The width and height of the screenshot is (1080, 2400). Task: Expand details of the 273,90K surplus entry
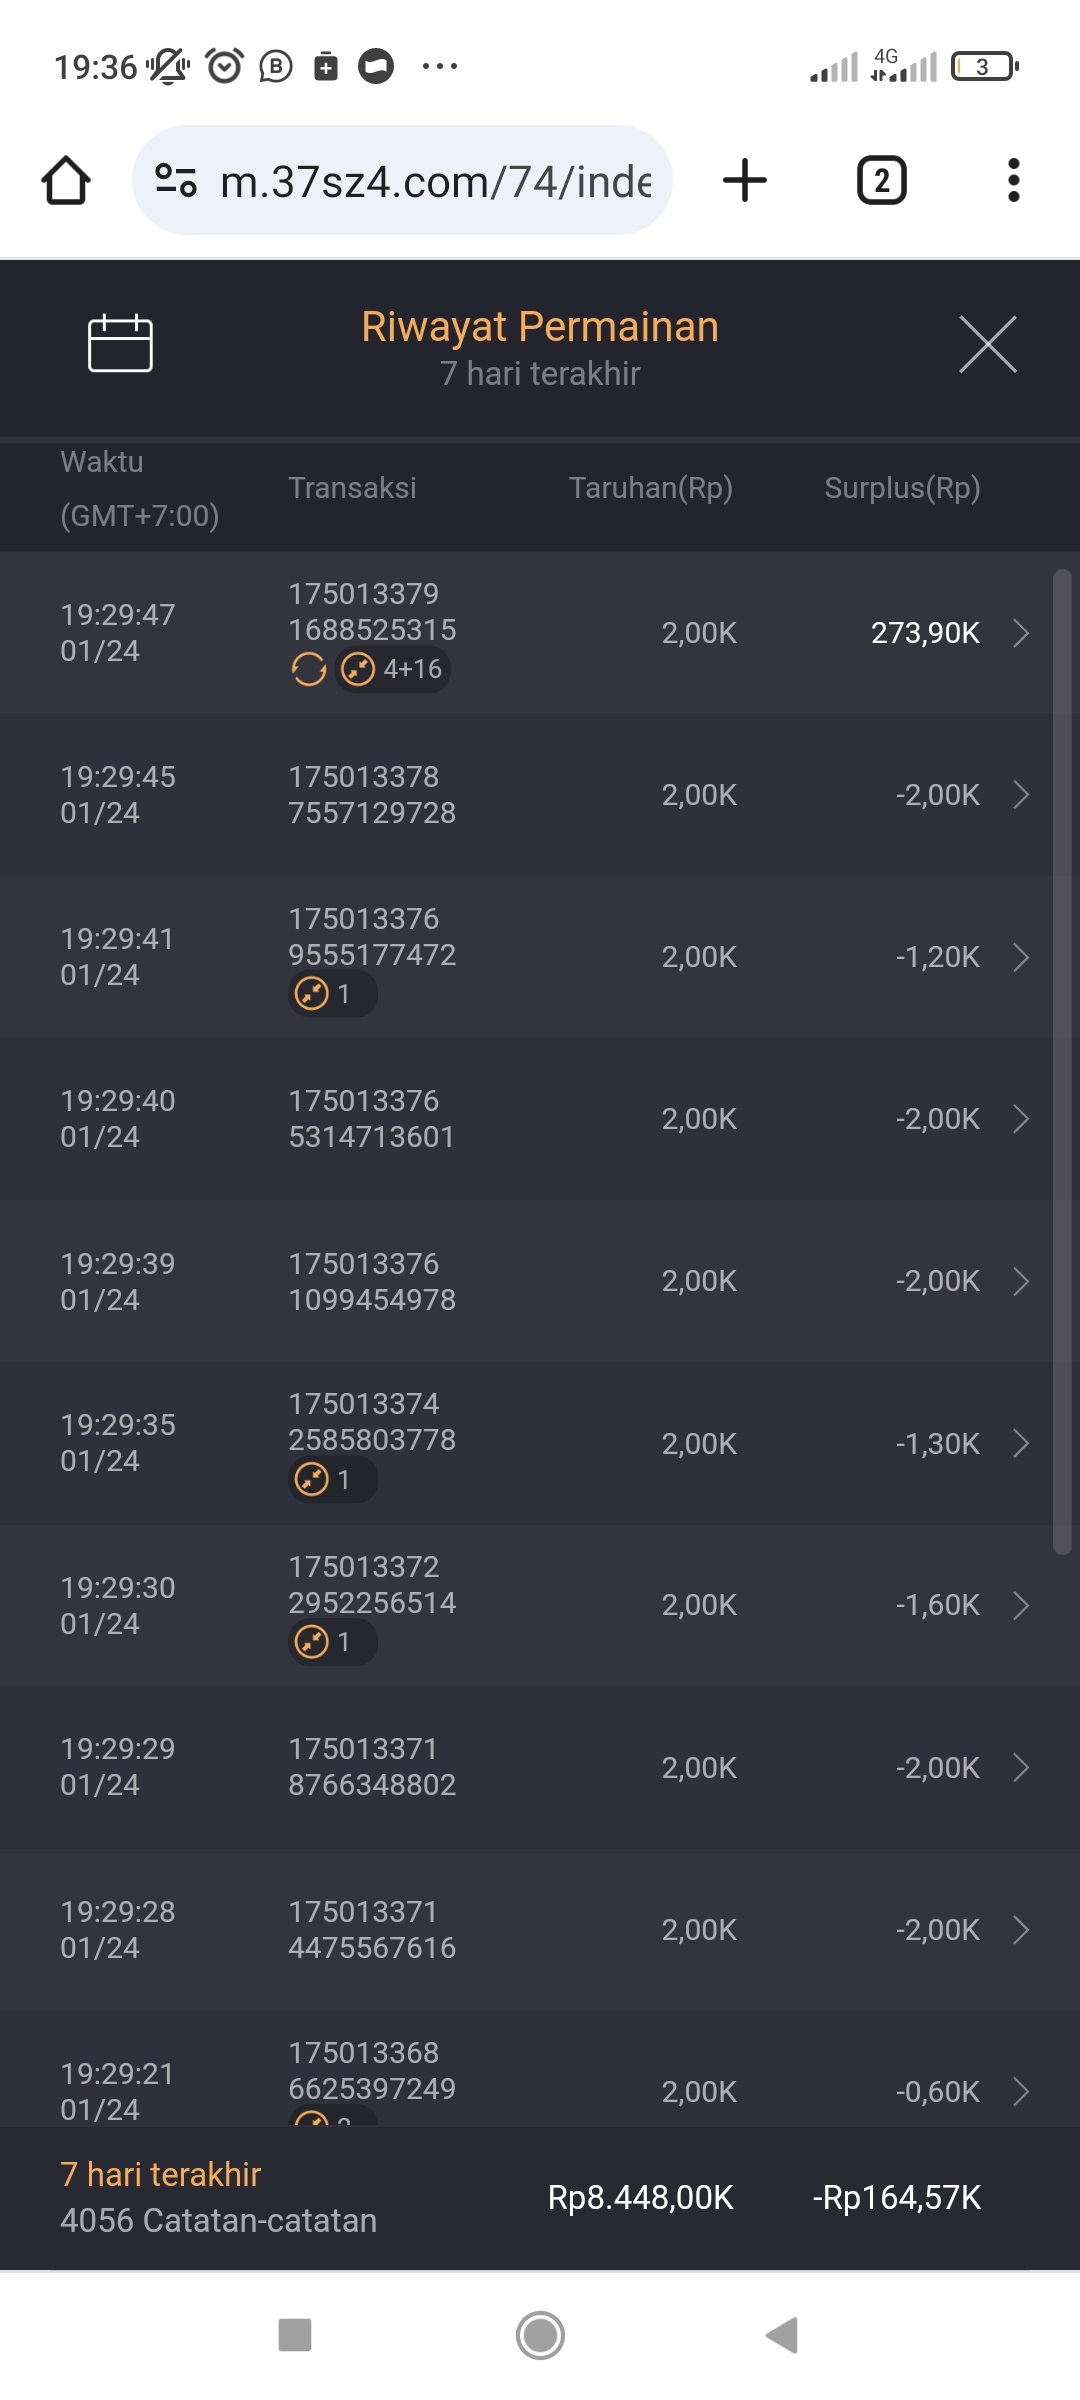coord(1020,633)
